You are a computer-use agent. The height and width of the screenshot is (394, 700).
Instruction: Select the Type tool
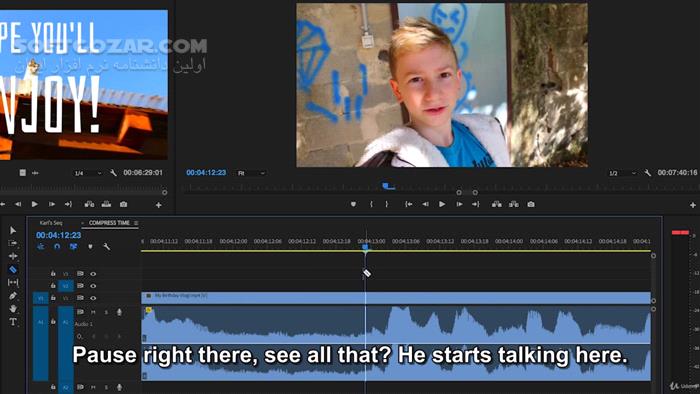pos(13,322)
